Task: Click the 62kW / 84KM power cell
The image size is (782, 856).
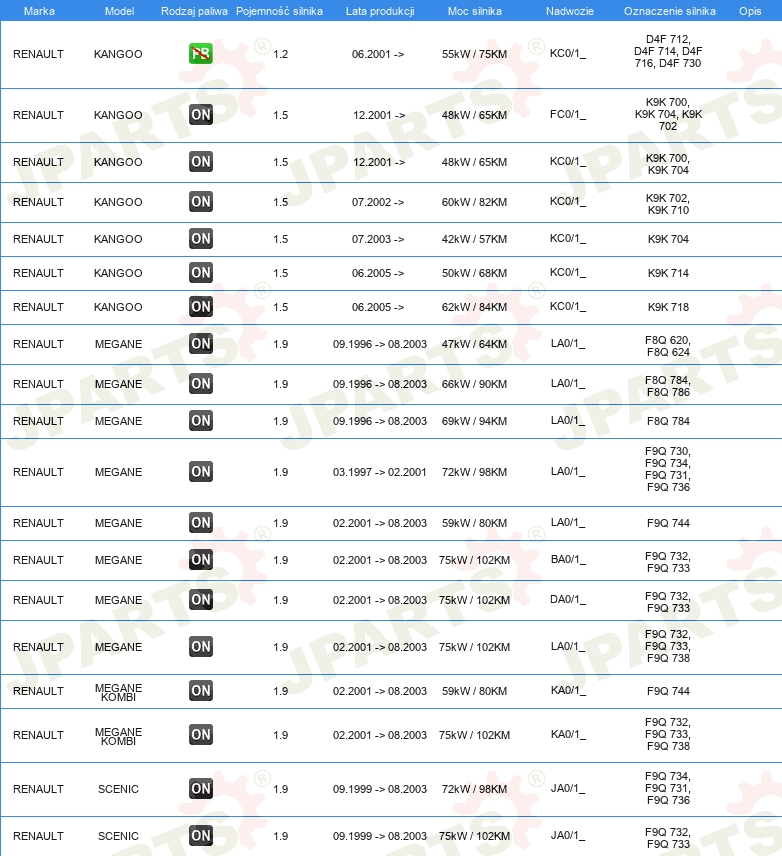Action: pyautogui.click(x=475, y=307)
